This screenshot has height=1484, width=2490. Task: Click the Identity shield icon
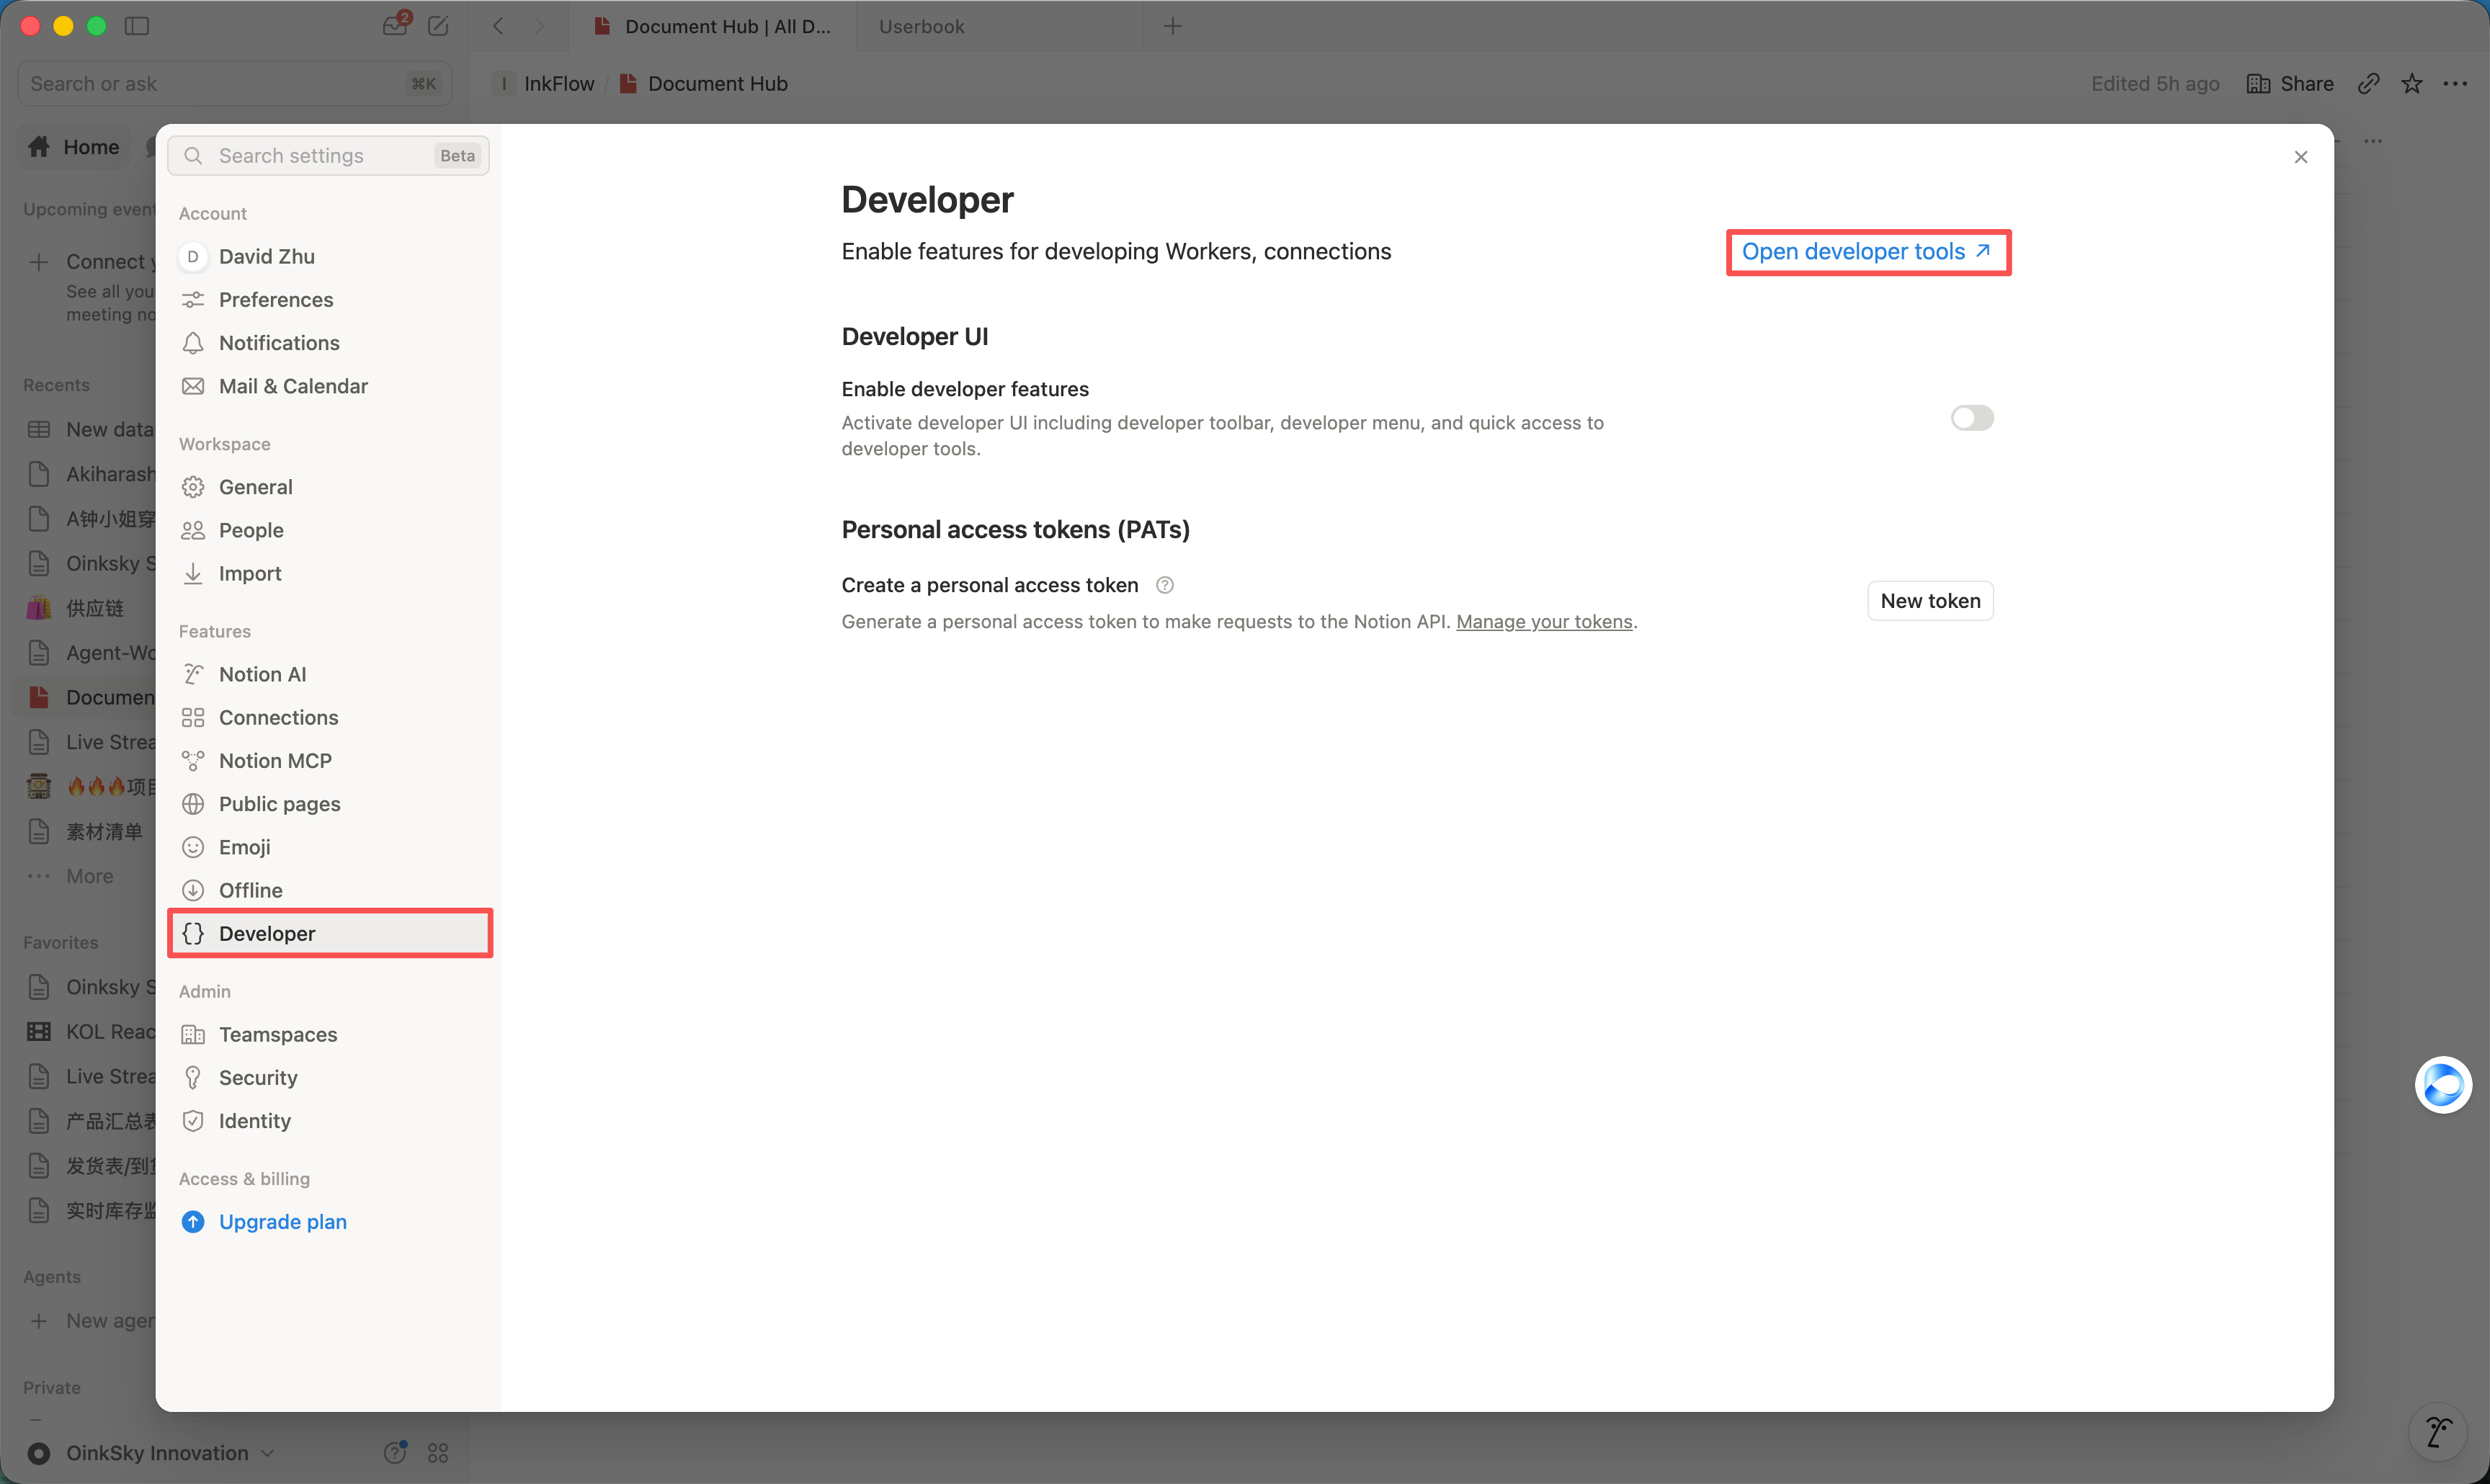pyautogui.click(x=193, y=1121)
